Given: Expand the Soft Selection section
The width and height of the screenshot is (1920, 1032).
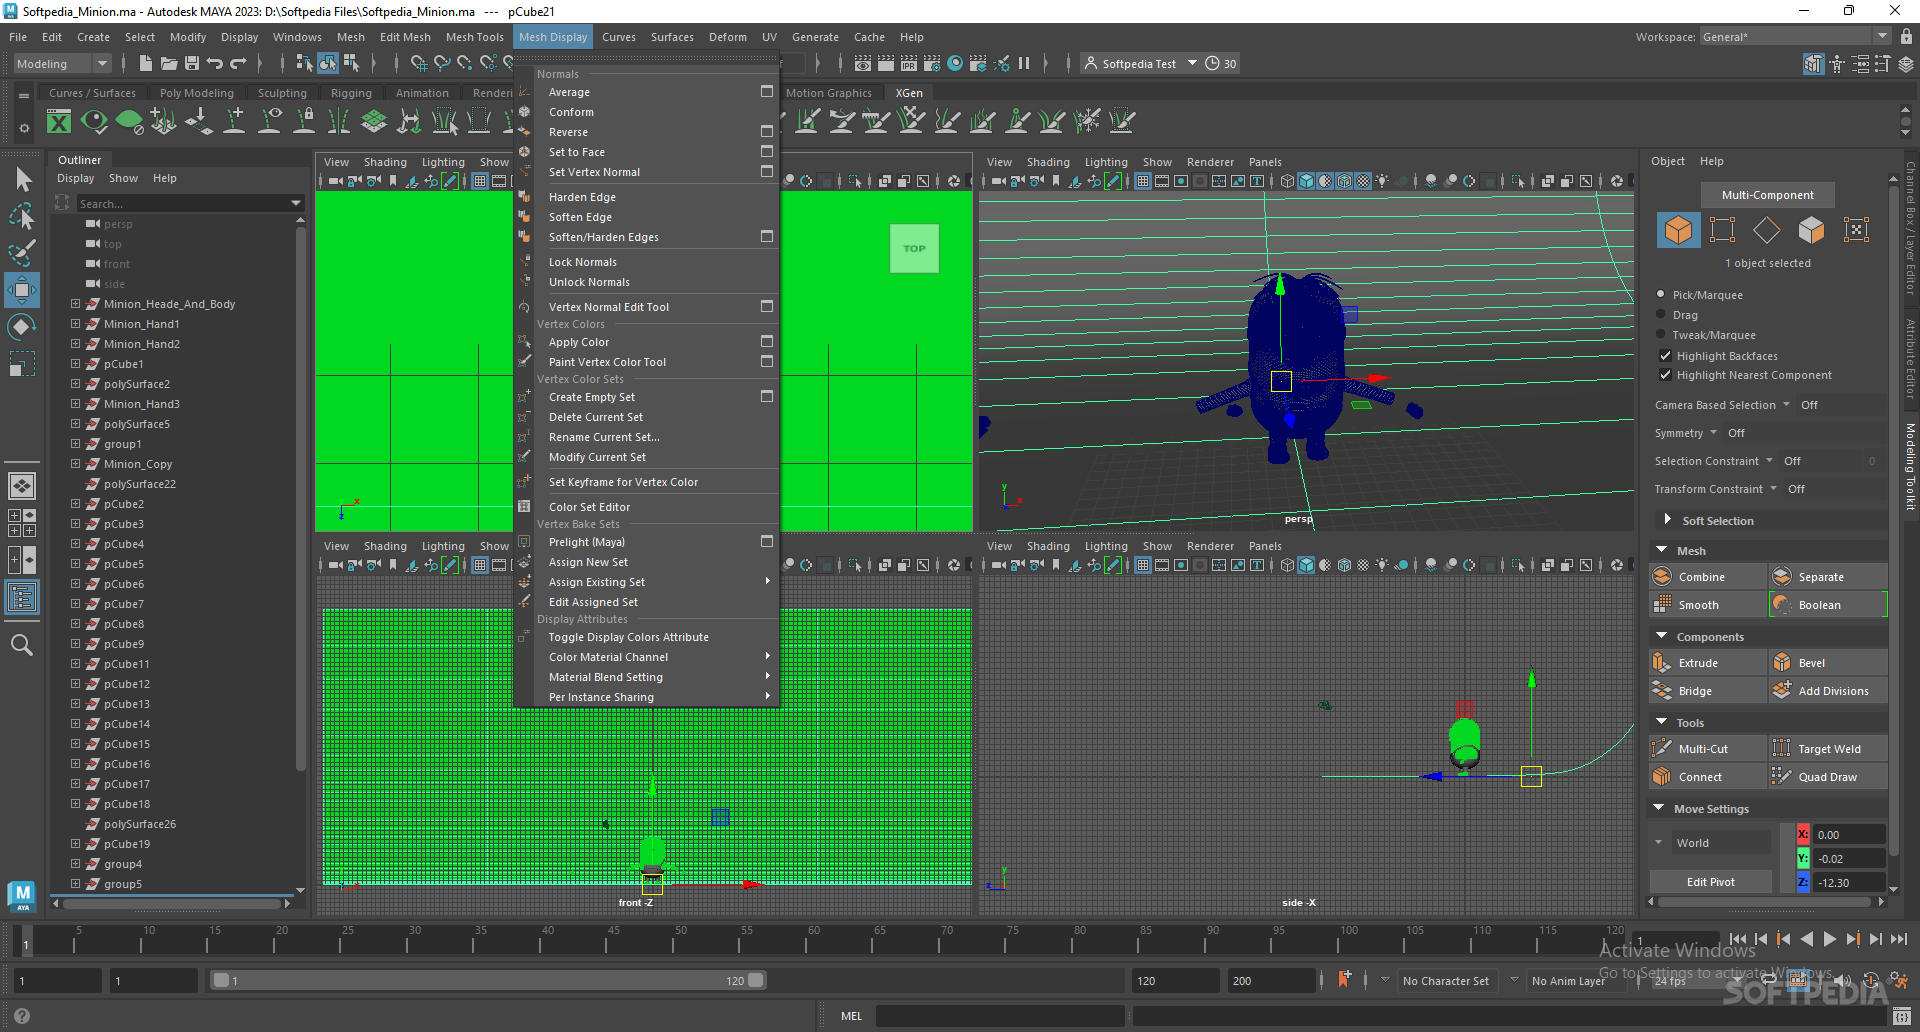Looking at the screenshot, I should (1667, 520).
